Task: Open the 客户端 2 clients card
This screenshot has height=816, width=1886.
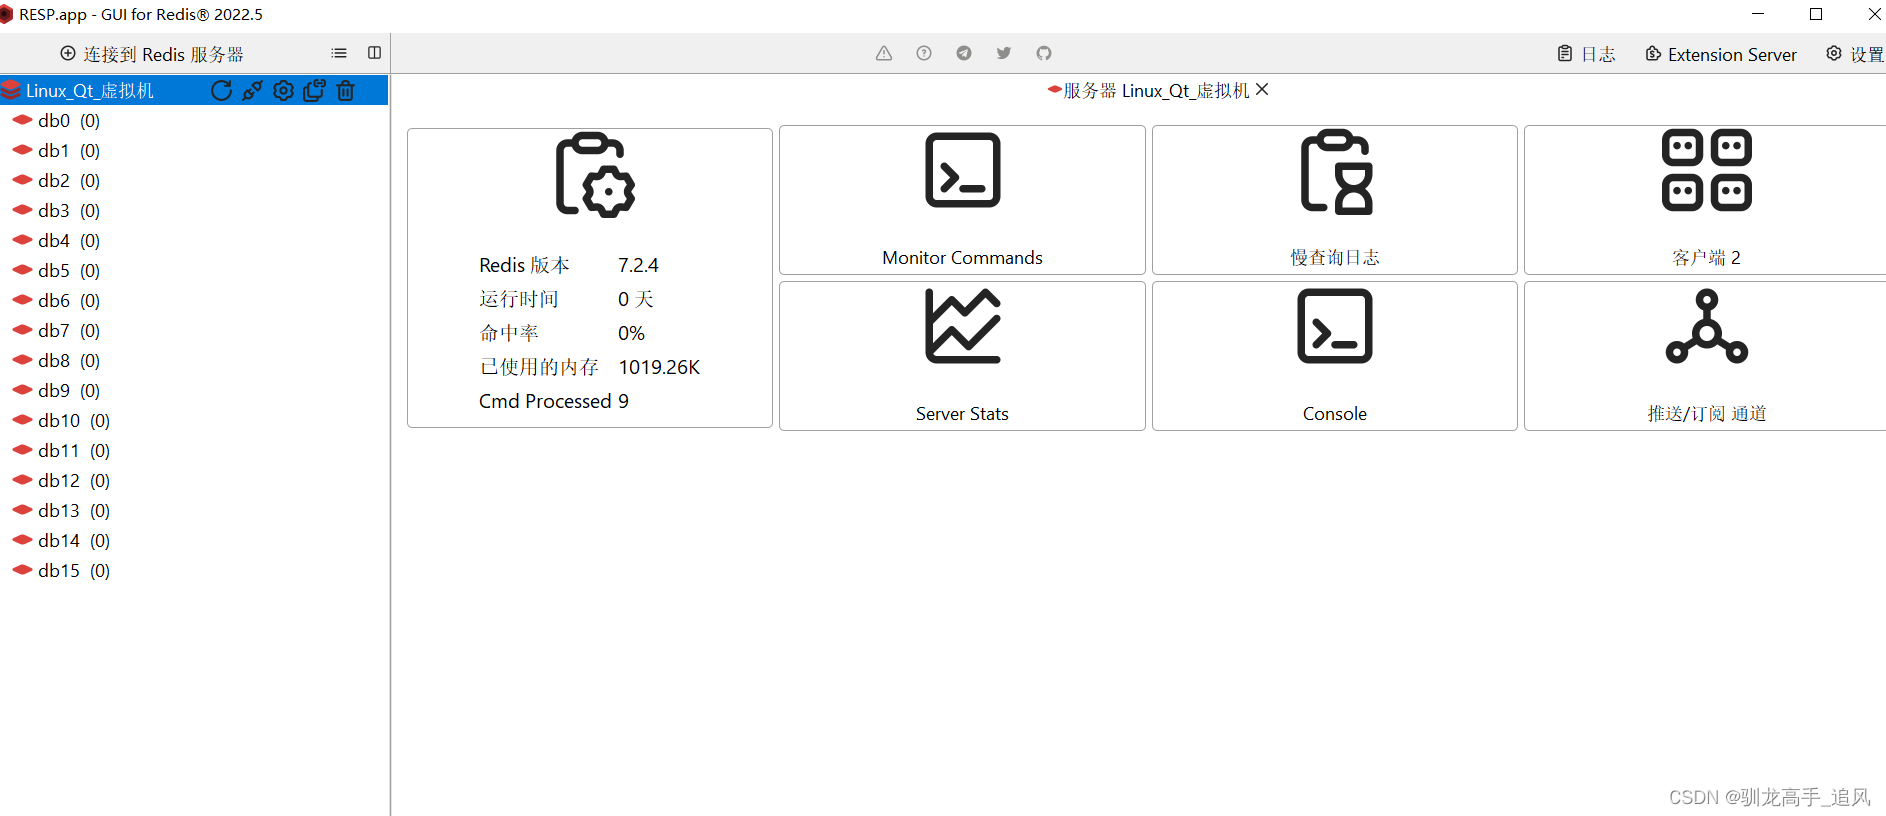Action: tap(1705, 200)
